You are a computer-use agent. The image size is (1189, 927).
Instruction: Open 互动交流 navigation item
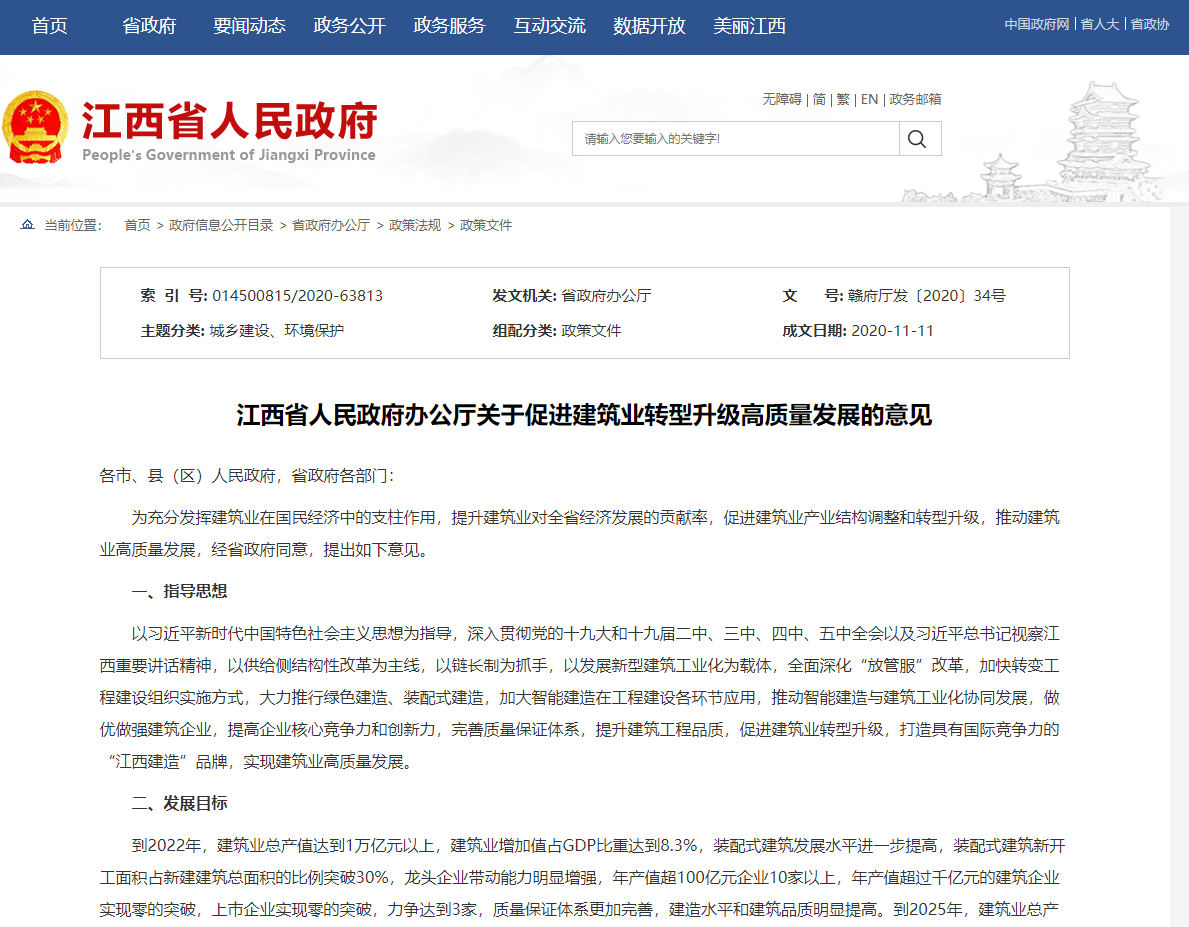pos(550,26)
